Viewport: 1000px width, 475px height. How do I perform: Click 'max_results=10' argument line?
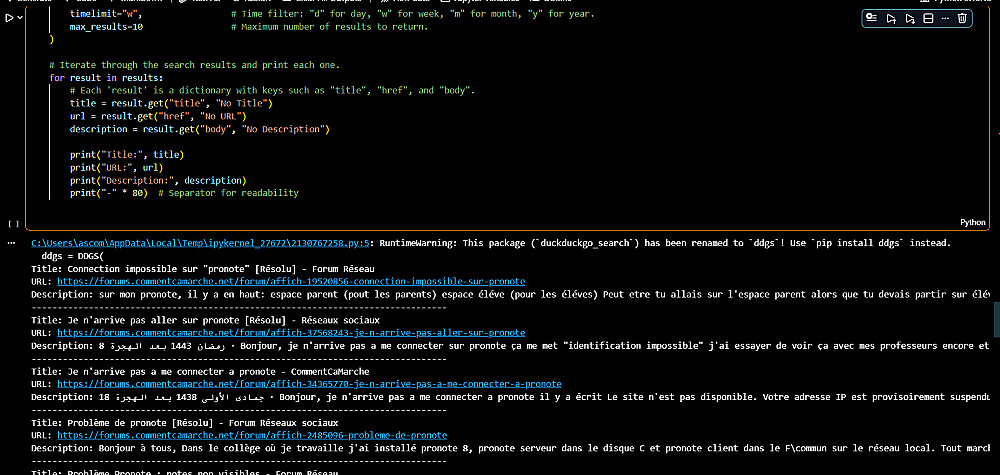(107, 27)
